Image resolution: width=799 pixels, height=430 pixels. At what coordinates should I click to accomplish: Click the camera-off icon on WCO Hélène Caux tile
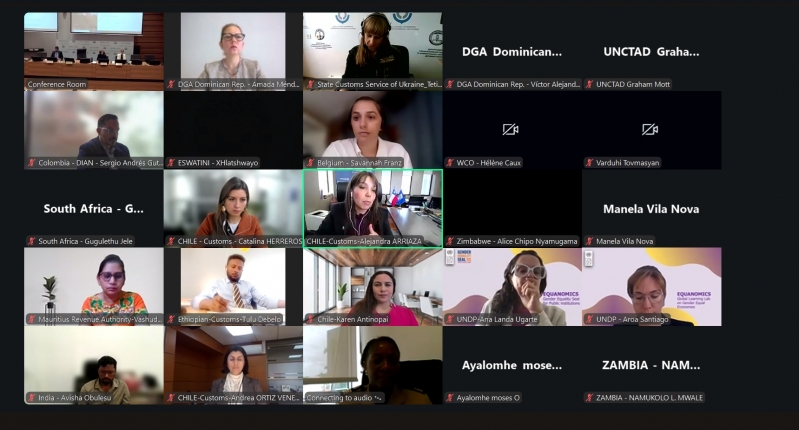[510, 129]
